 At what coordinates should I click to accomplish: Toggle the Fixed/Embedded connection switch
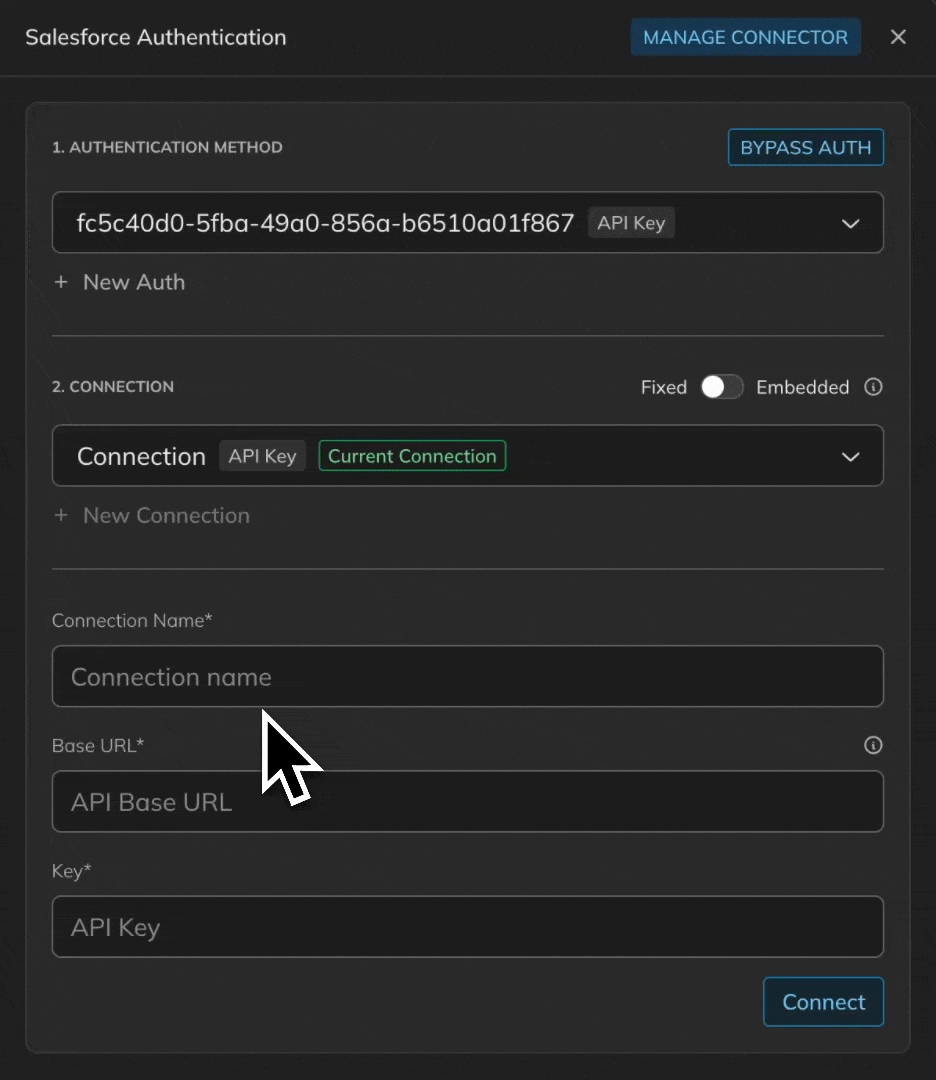point(721,387)
